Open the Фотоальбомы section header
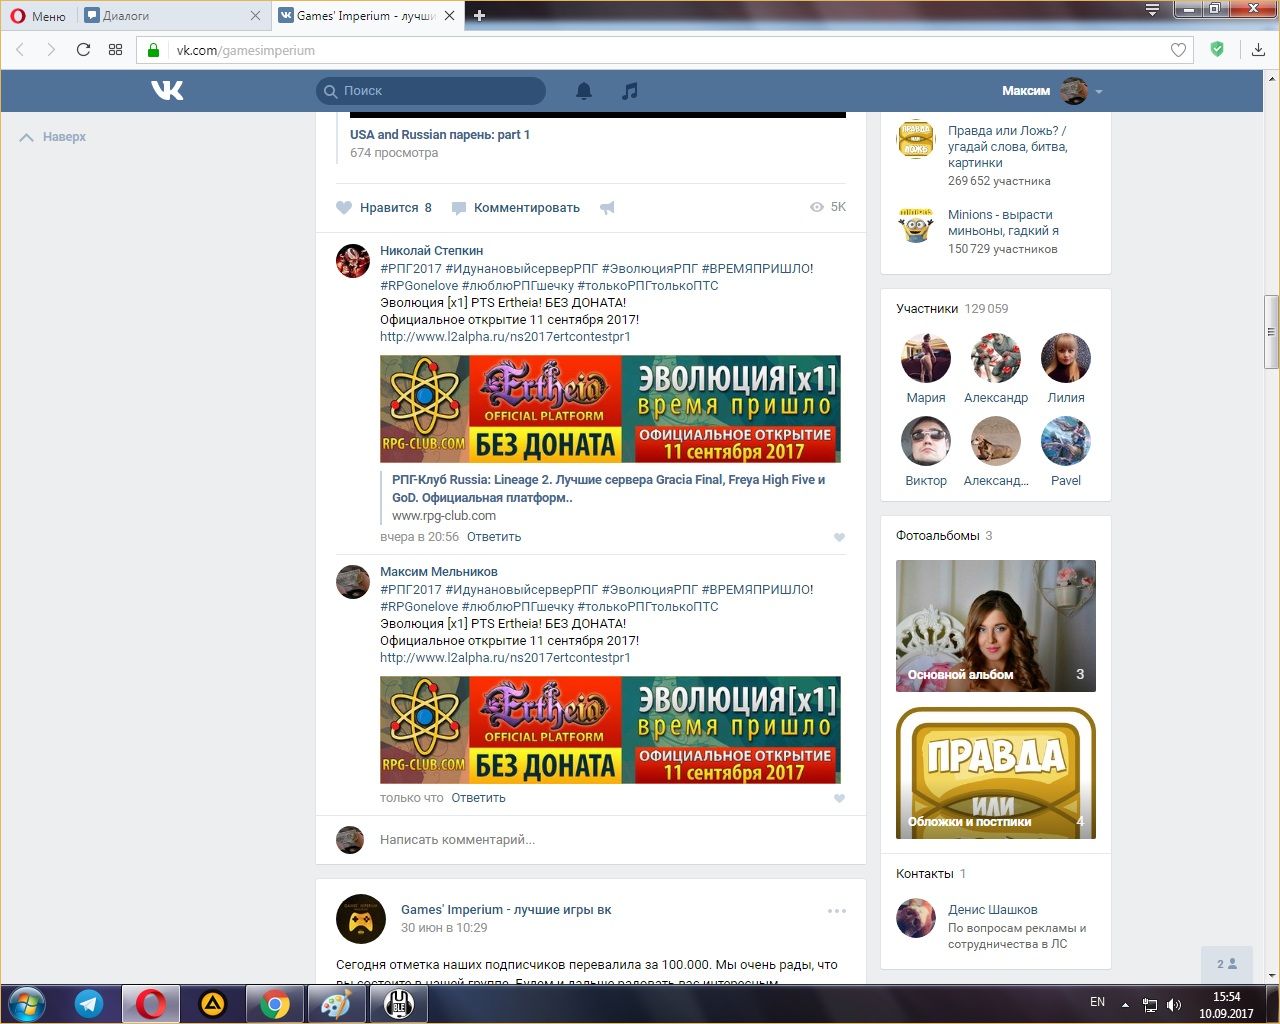The image size is (1280, 1024). [944, 536]
